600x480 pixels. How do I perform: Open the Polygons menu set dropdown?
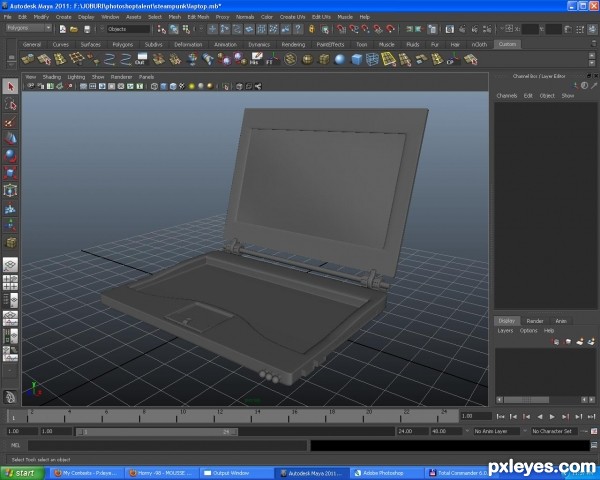pos(29,28)
